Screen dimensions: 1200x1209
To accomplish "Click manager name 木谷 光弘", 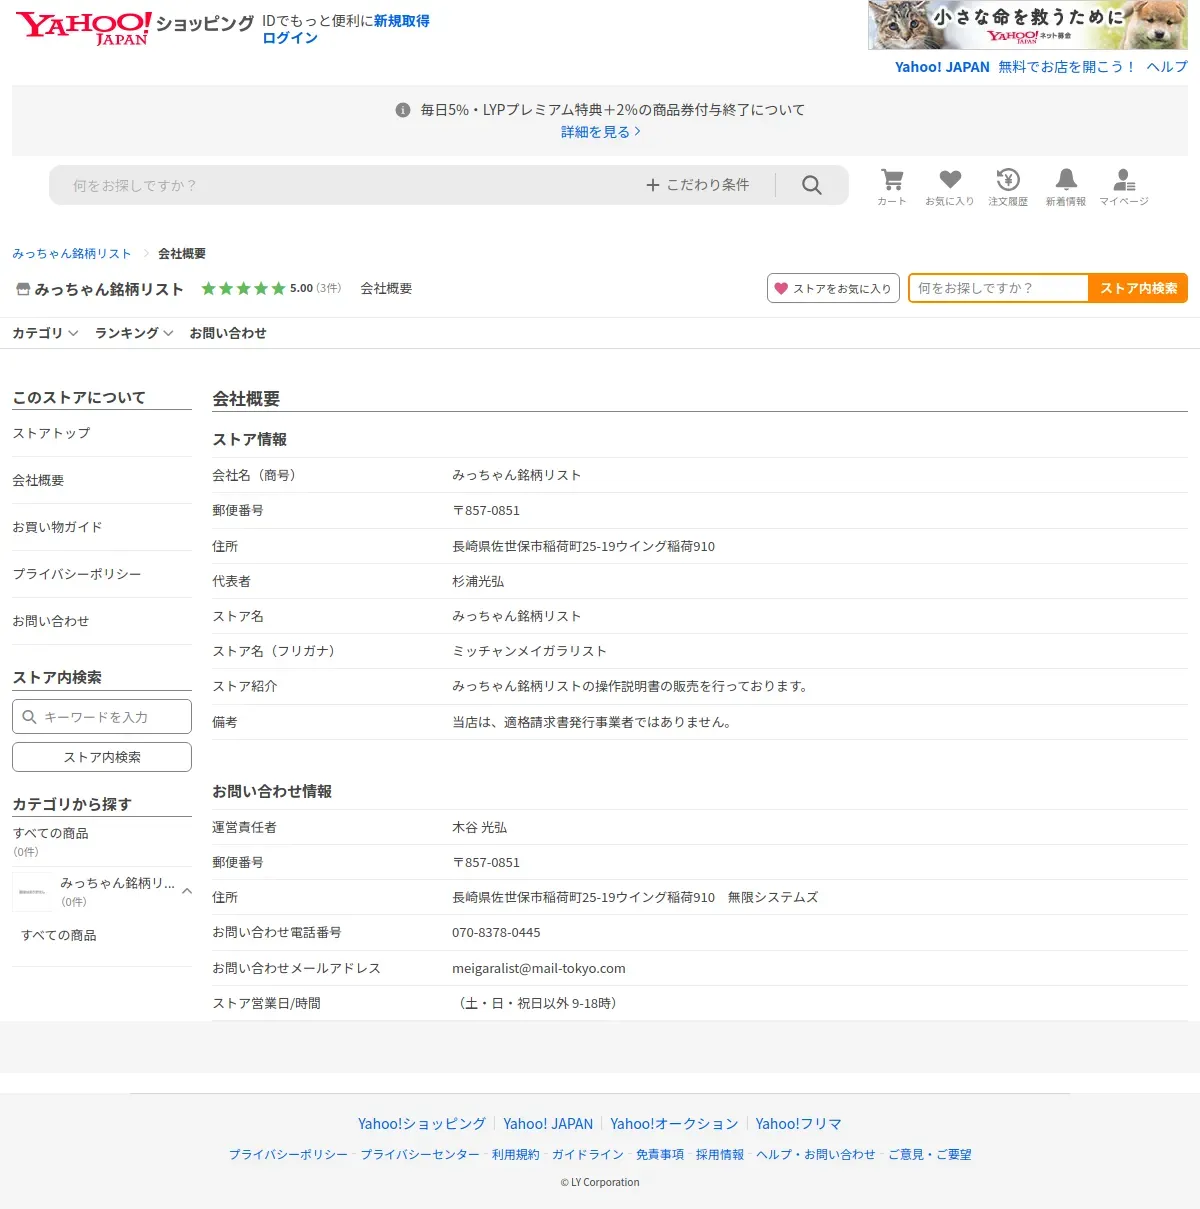I will point(480,827).
